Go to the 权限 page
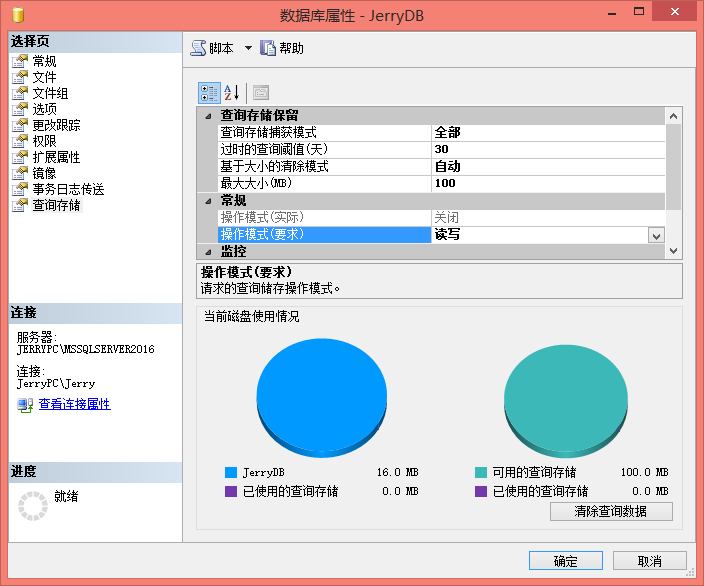 coord(44,141)
